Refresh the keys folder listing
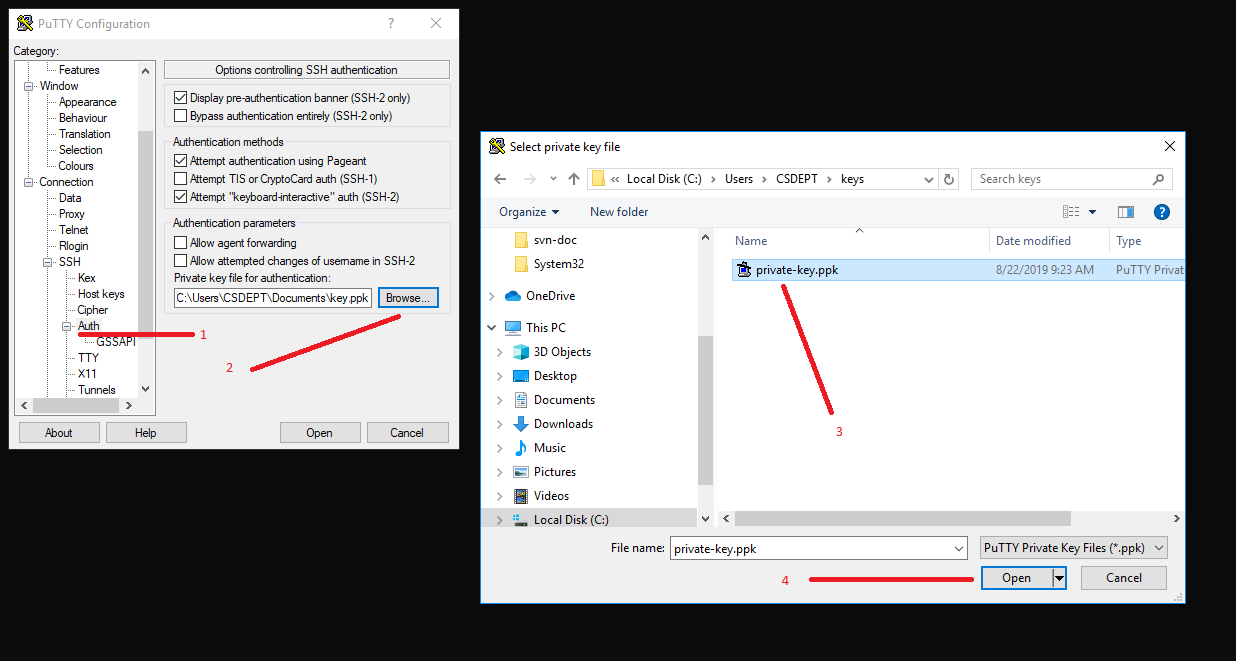 [950, 179]
